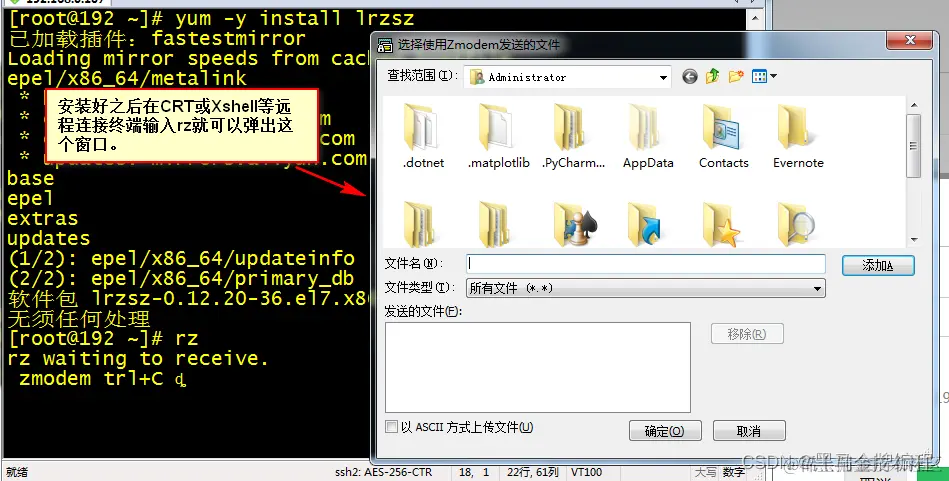Screen dimensions: 949x481
Task: Click '22行, 61列' in status bar
Action: tap(533, 472)
